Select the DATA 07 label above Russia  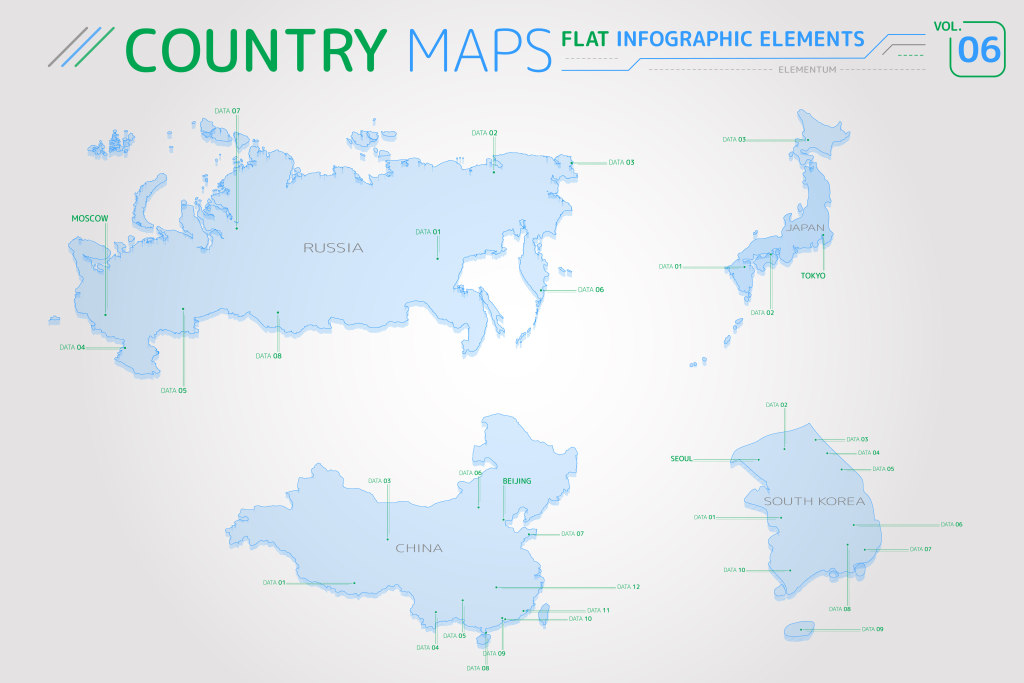coord(227,110)
